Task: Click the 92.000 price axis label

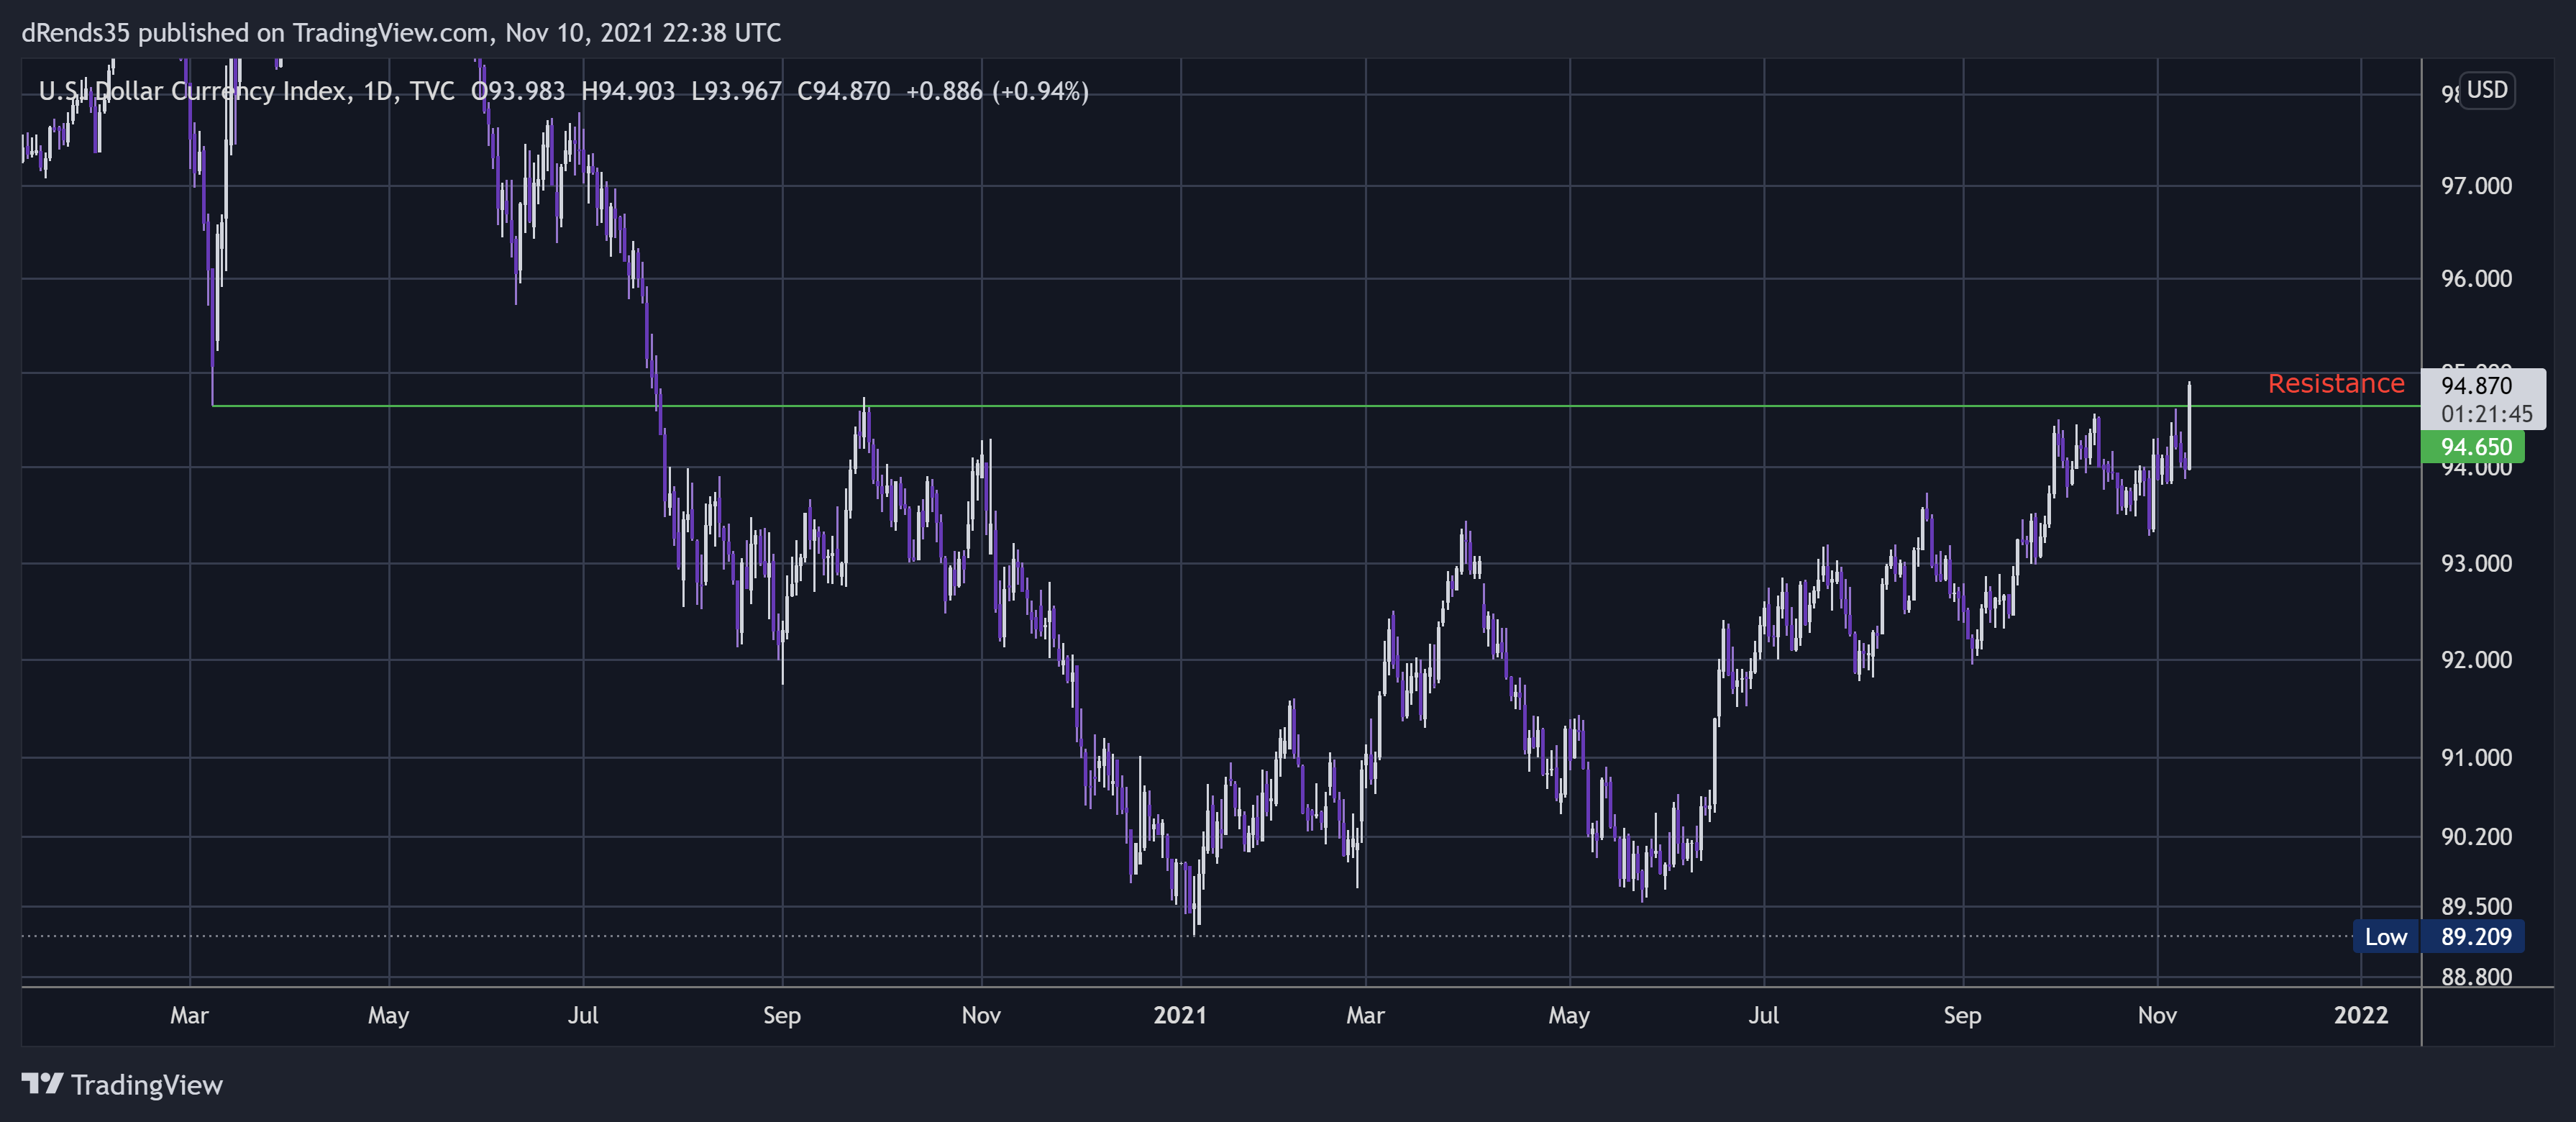Action: [2476, 660]
